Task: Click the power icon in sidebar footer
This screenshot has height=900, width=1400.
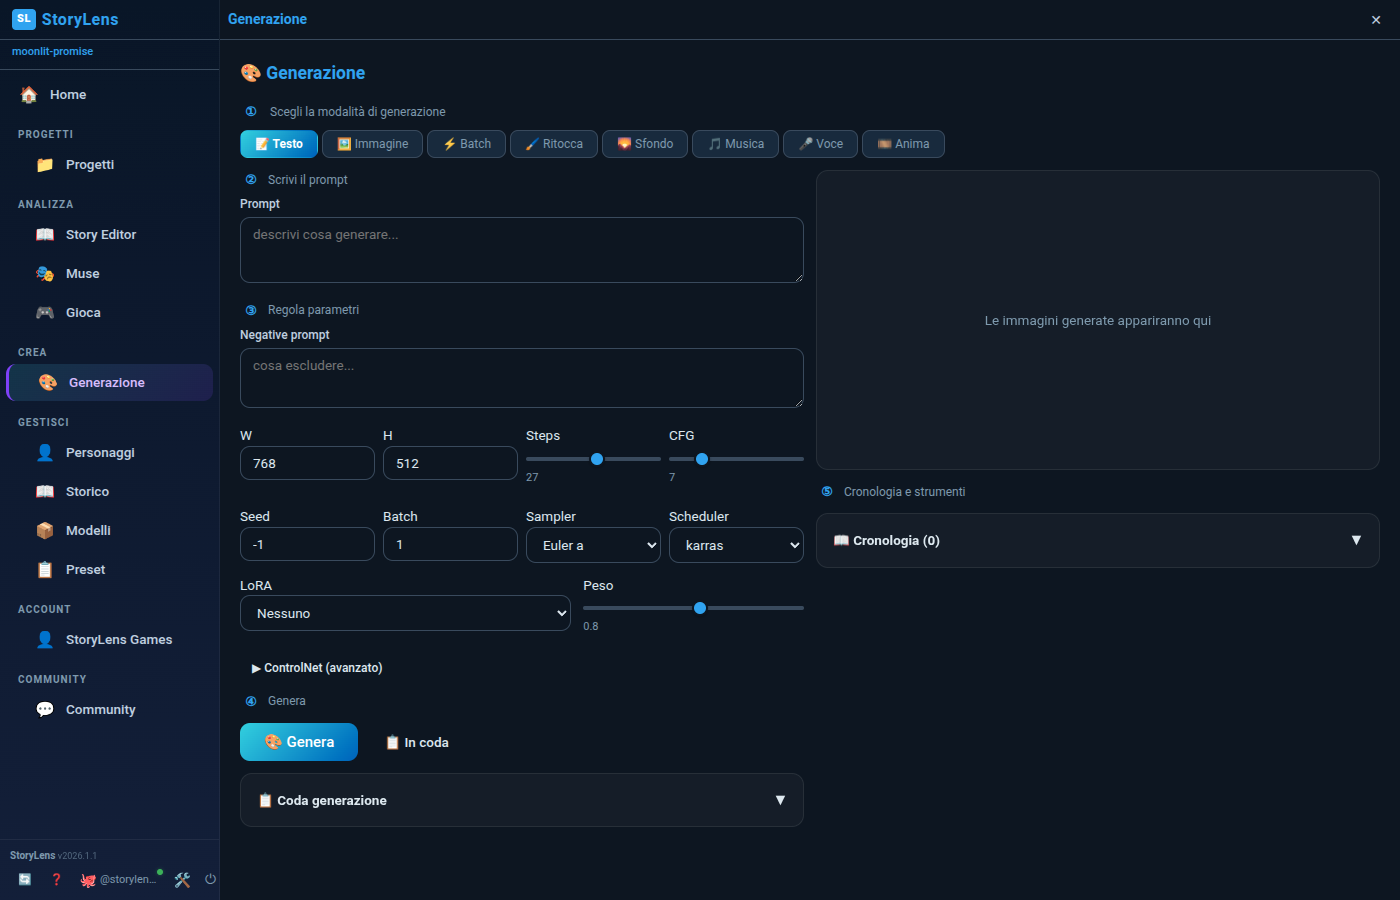Action: pos(210,880)
